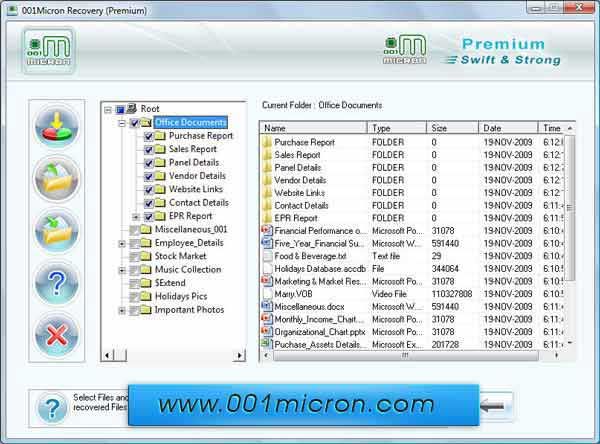Select $Extend folder in tree
This screenshot has height=444, width=600.
170,283
